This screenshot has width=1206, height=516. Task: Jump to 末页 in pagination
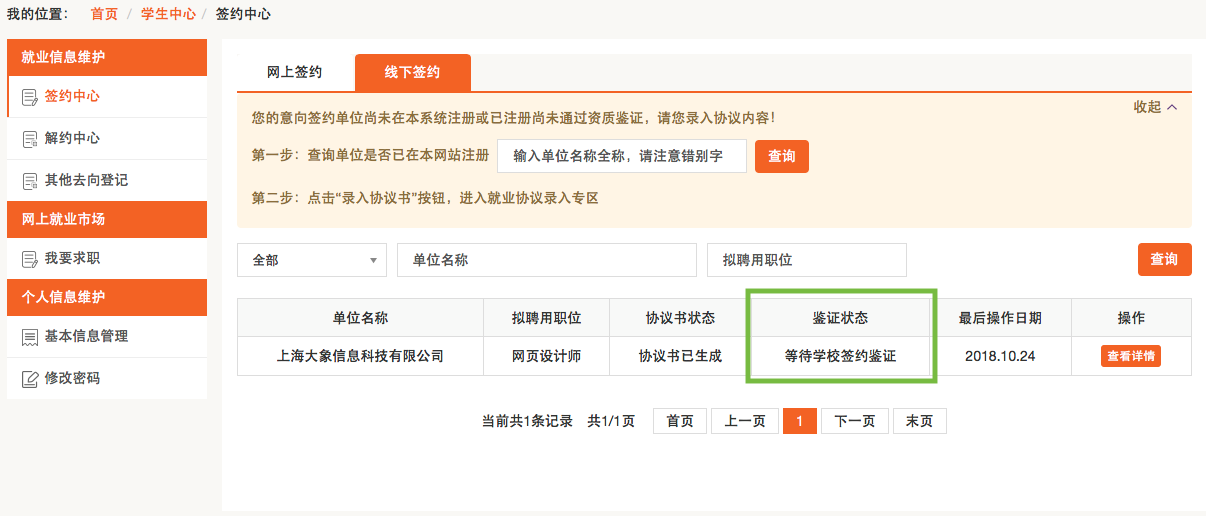coord(919,421)
